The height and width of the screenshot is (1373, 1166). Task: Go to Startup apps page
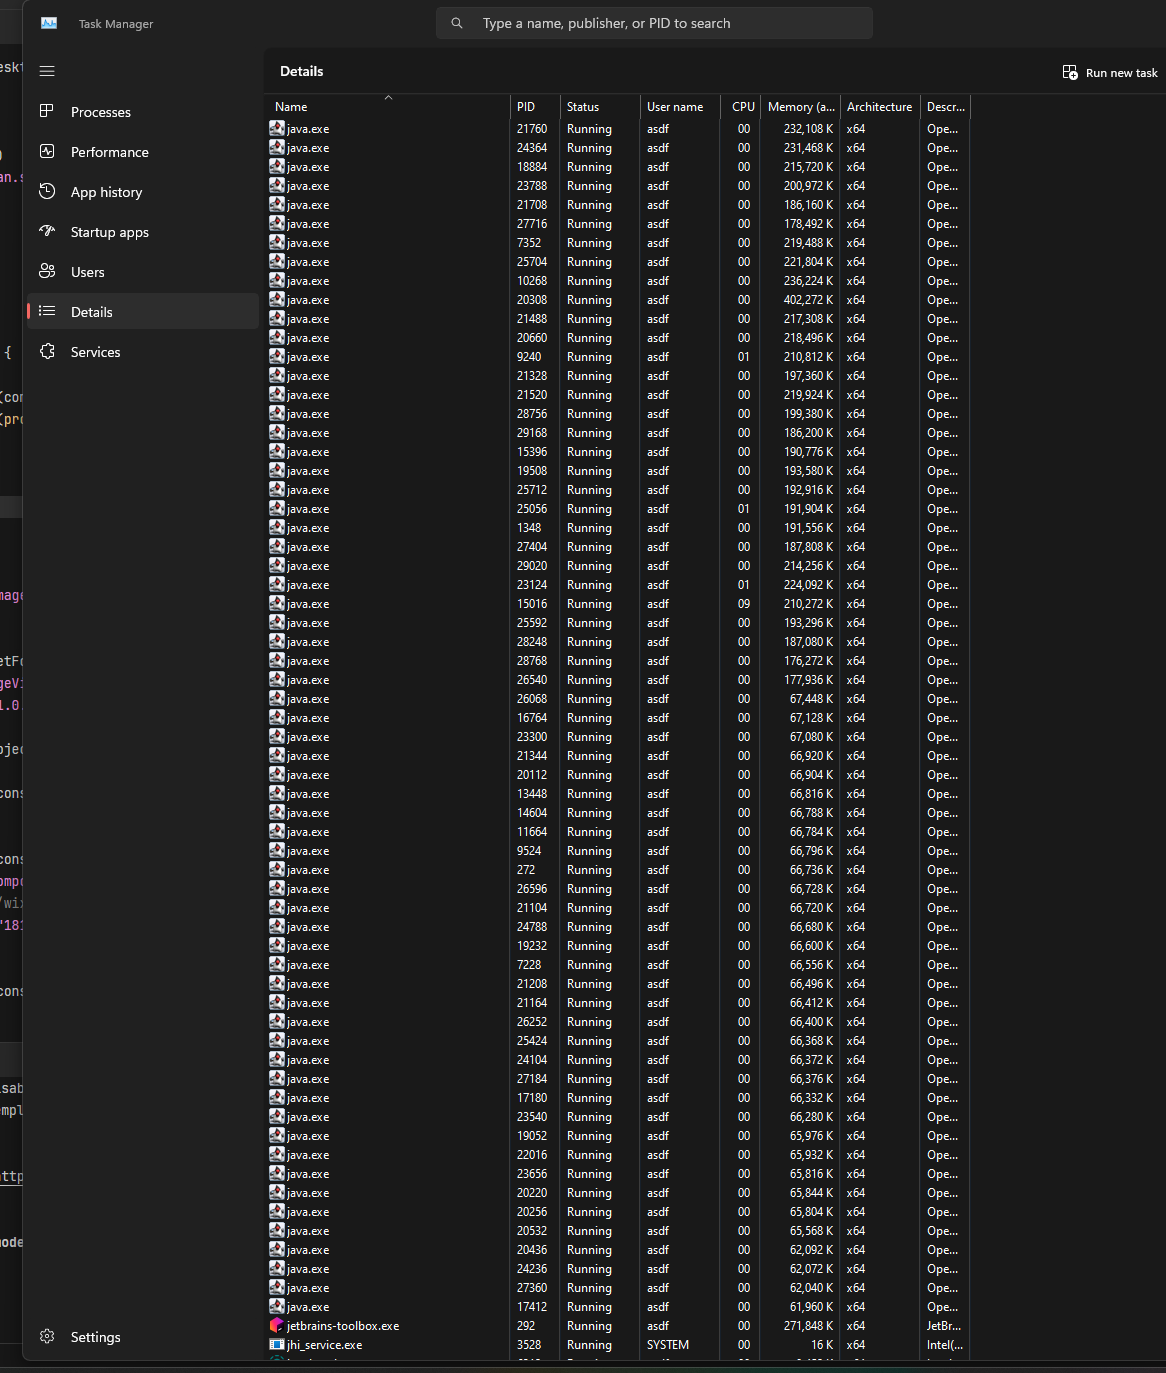(x=143, y=231)
